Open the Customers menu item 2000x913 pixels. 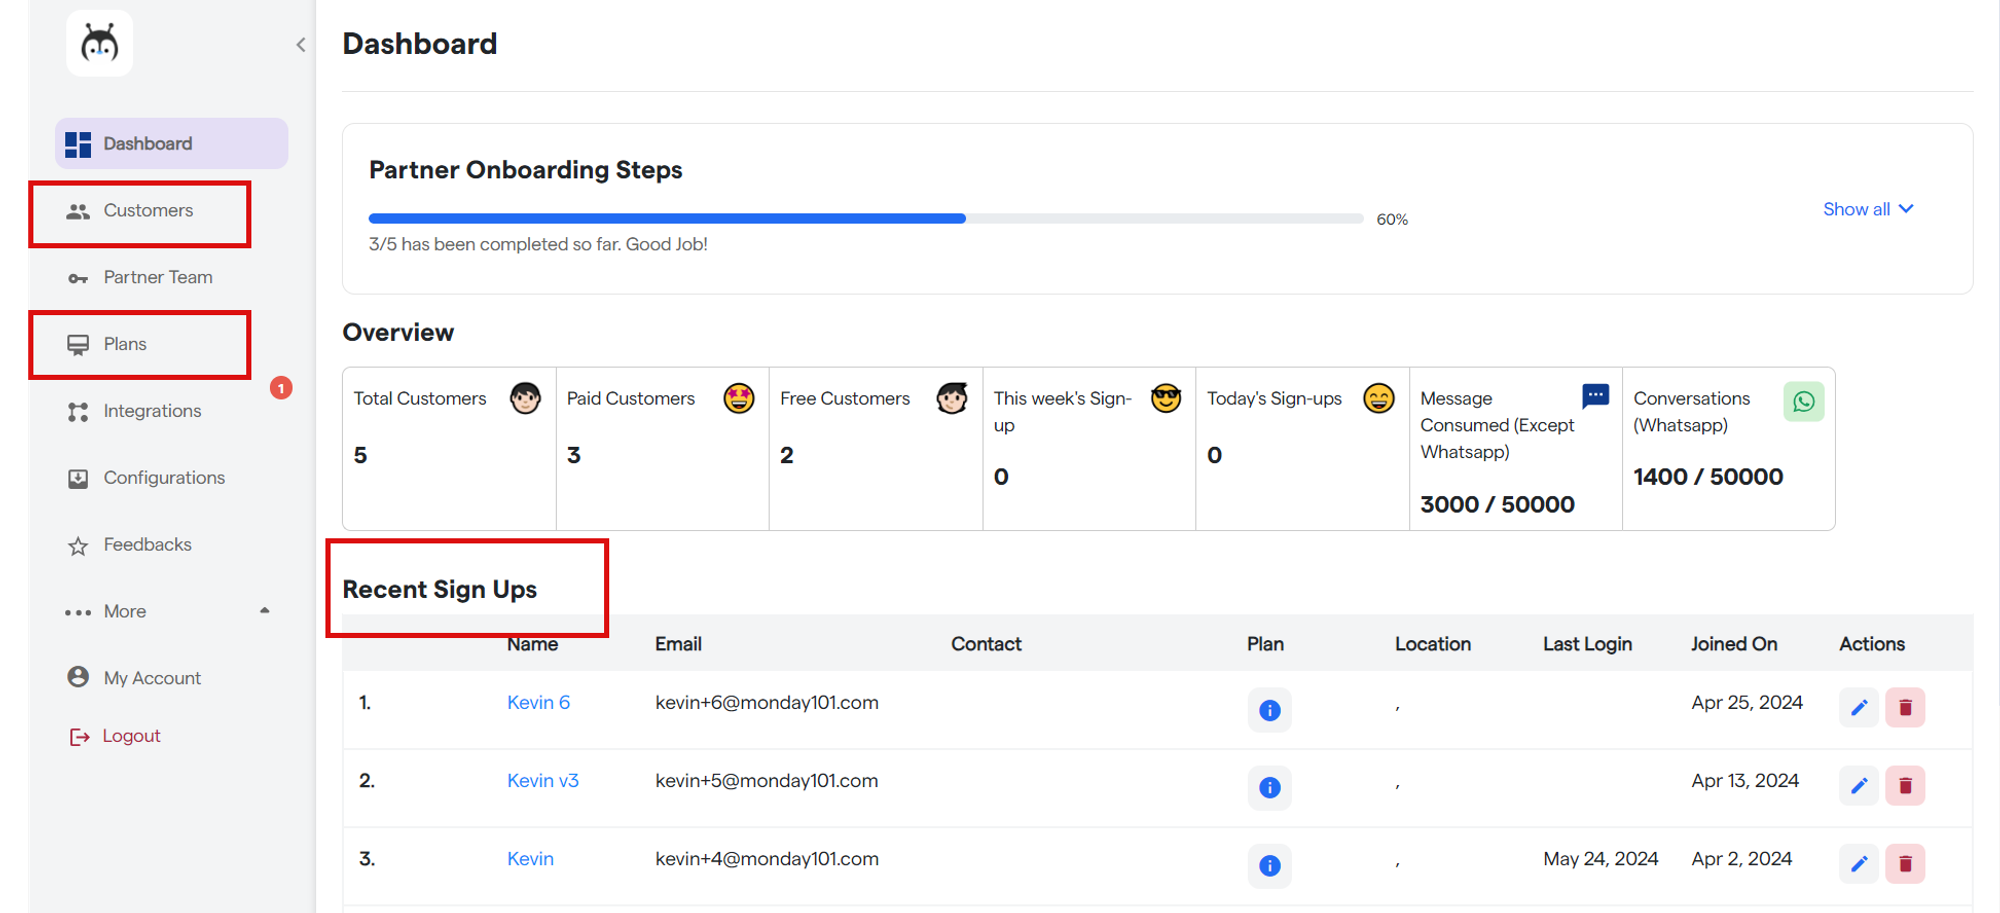tap(147, 211)
